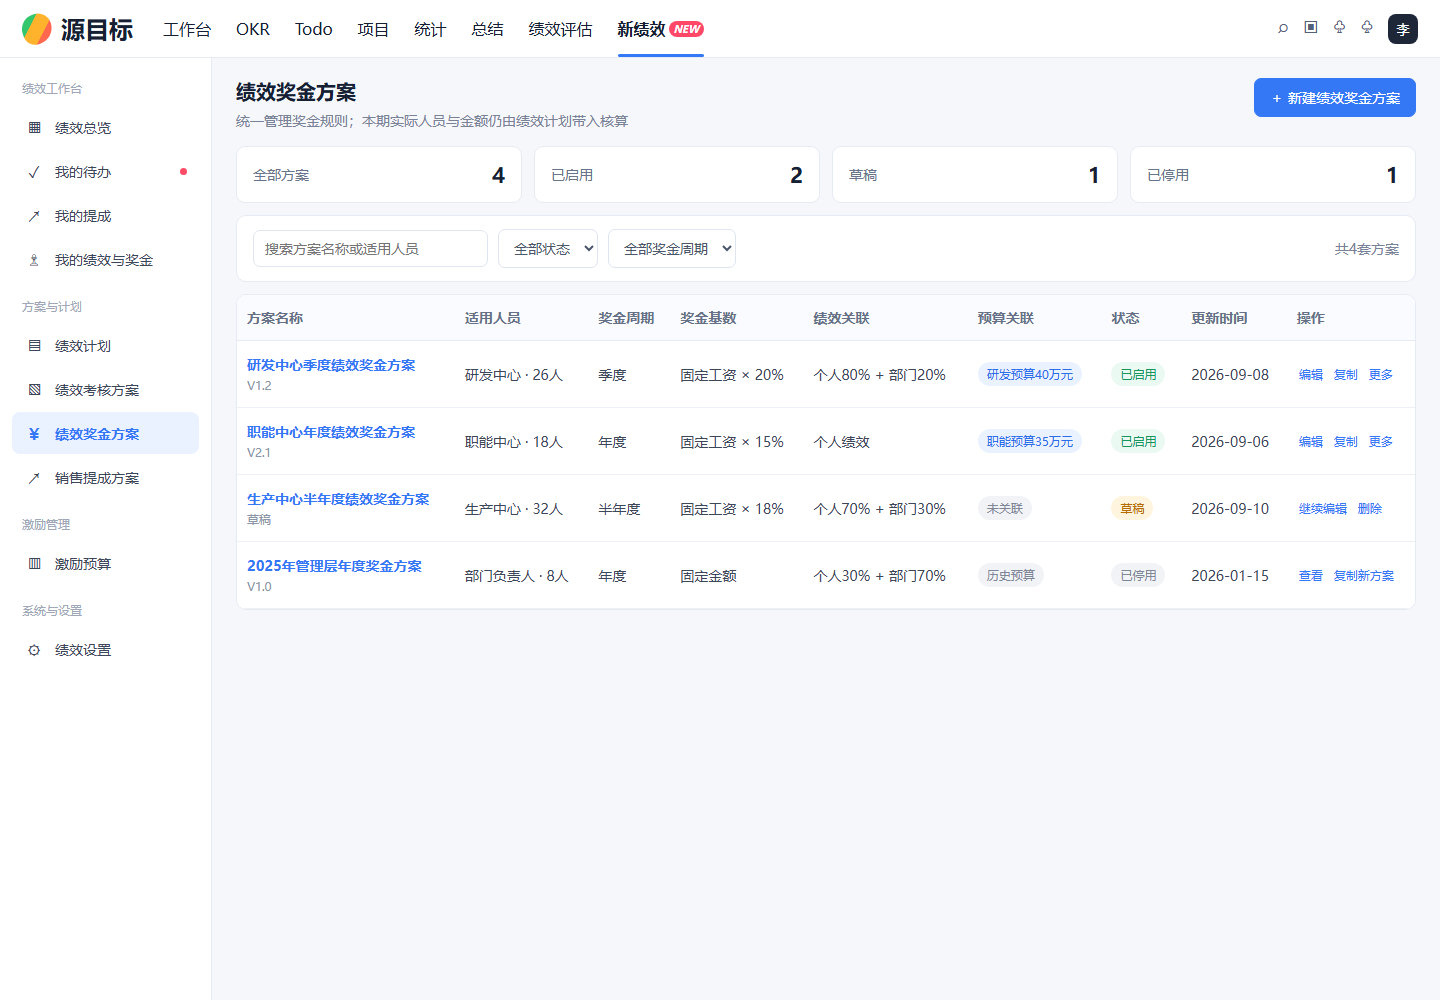Viewport: 1440px width, 1000px height.
Task: Click 继续编辑 for 生产中心 draft
Action: (1323, 509)
